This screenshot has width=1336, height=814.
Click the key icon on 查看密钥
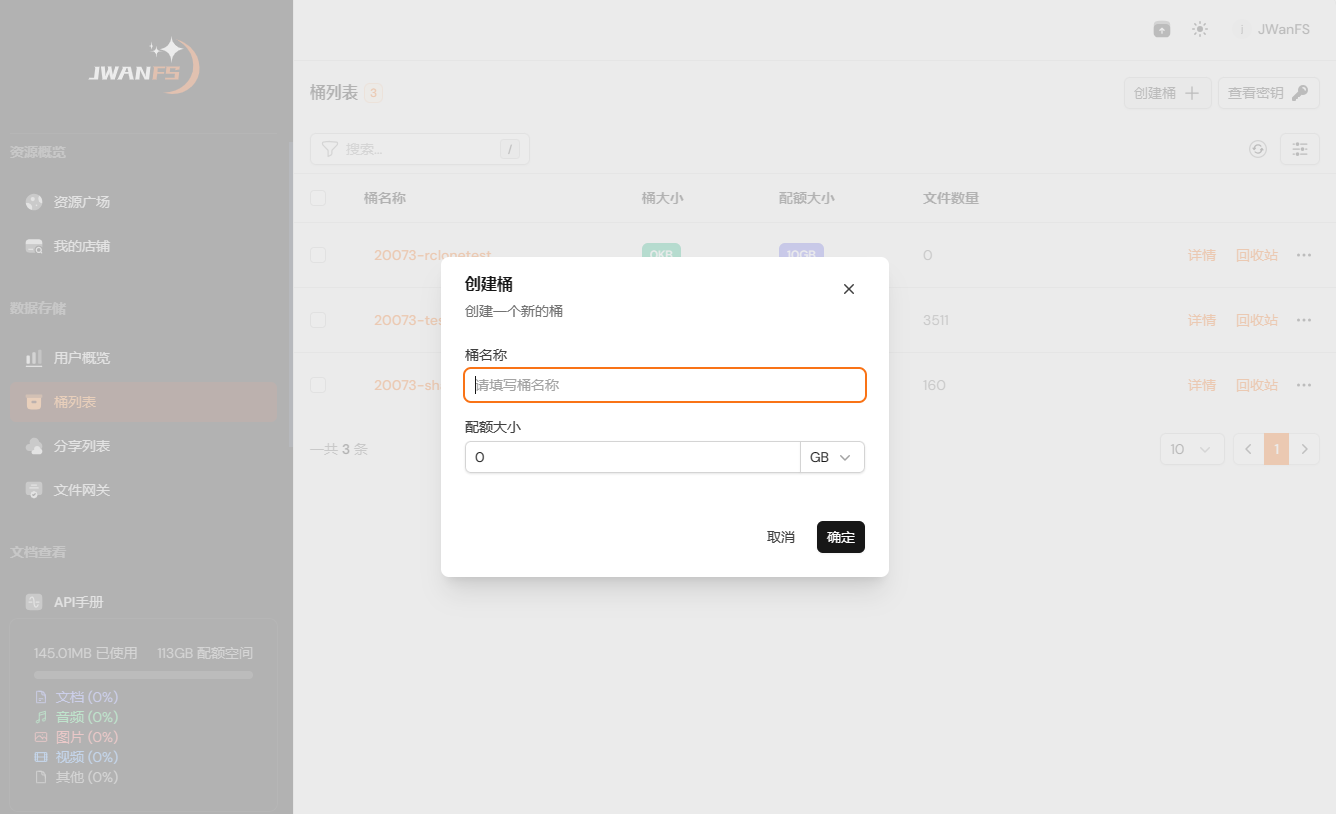click(x=1299, y=93)
